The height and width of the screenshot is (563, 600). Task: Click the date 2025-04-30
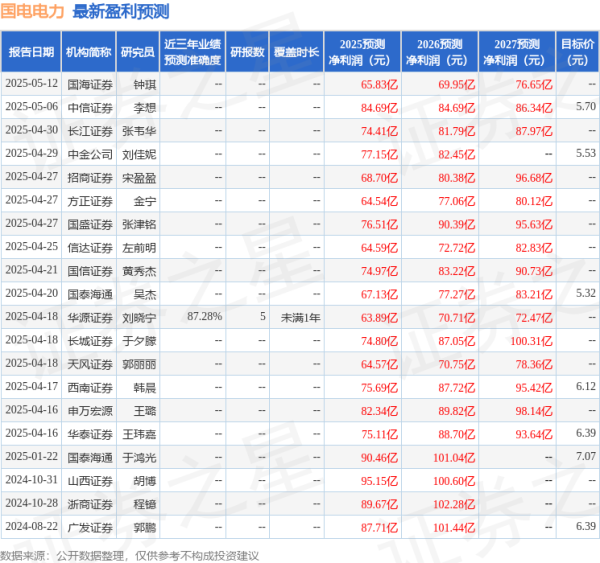(31, 130)
